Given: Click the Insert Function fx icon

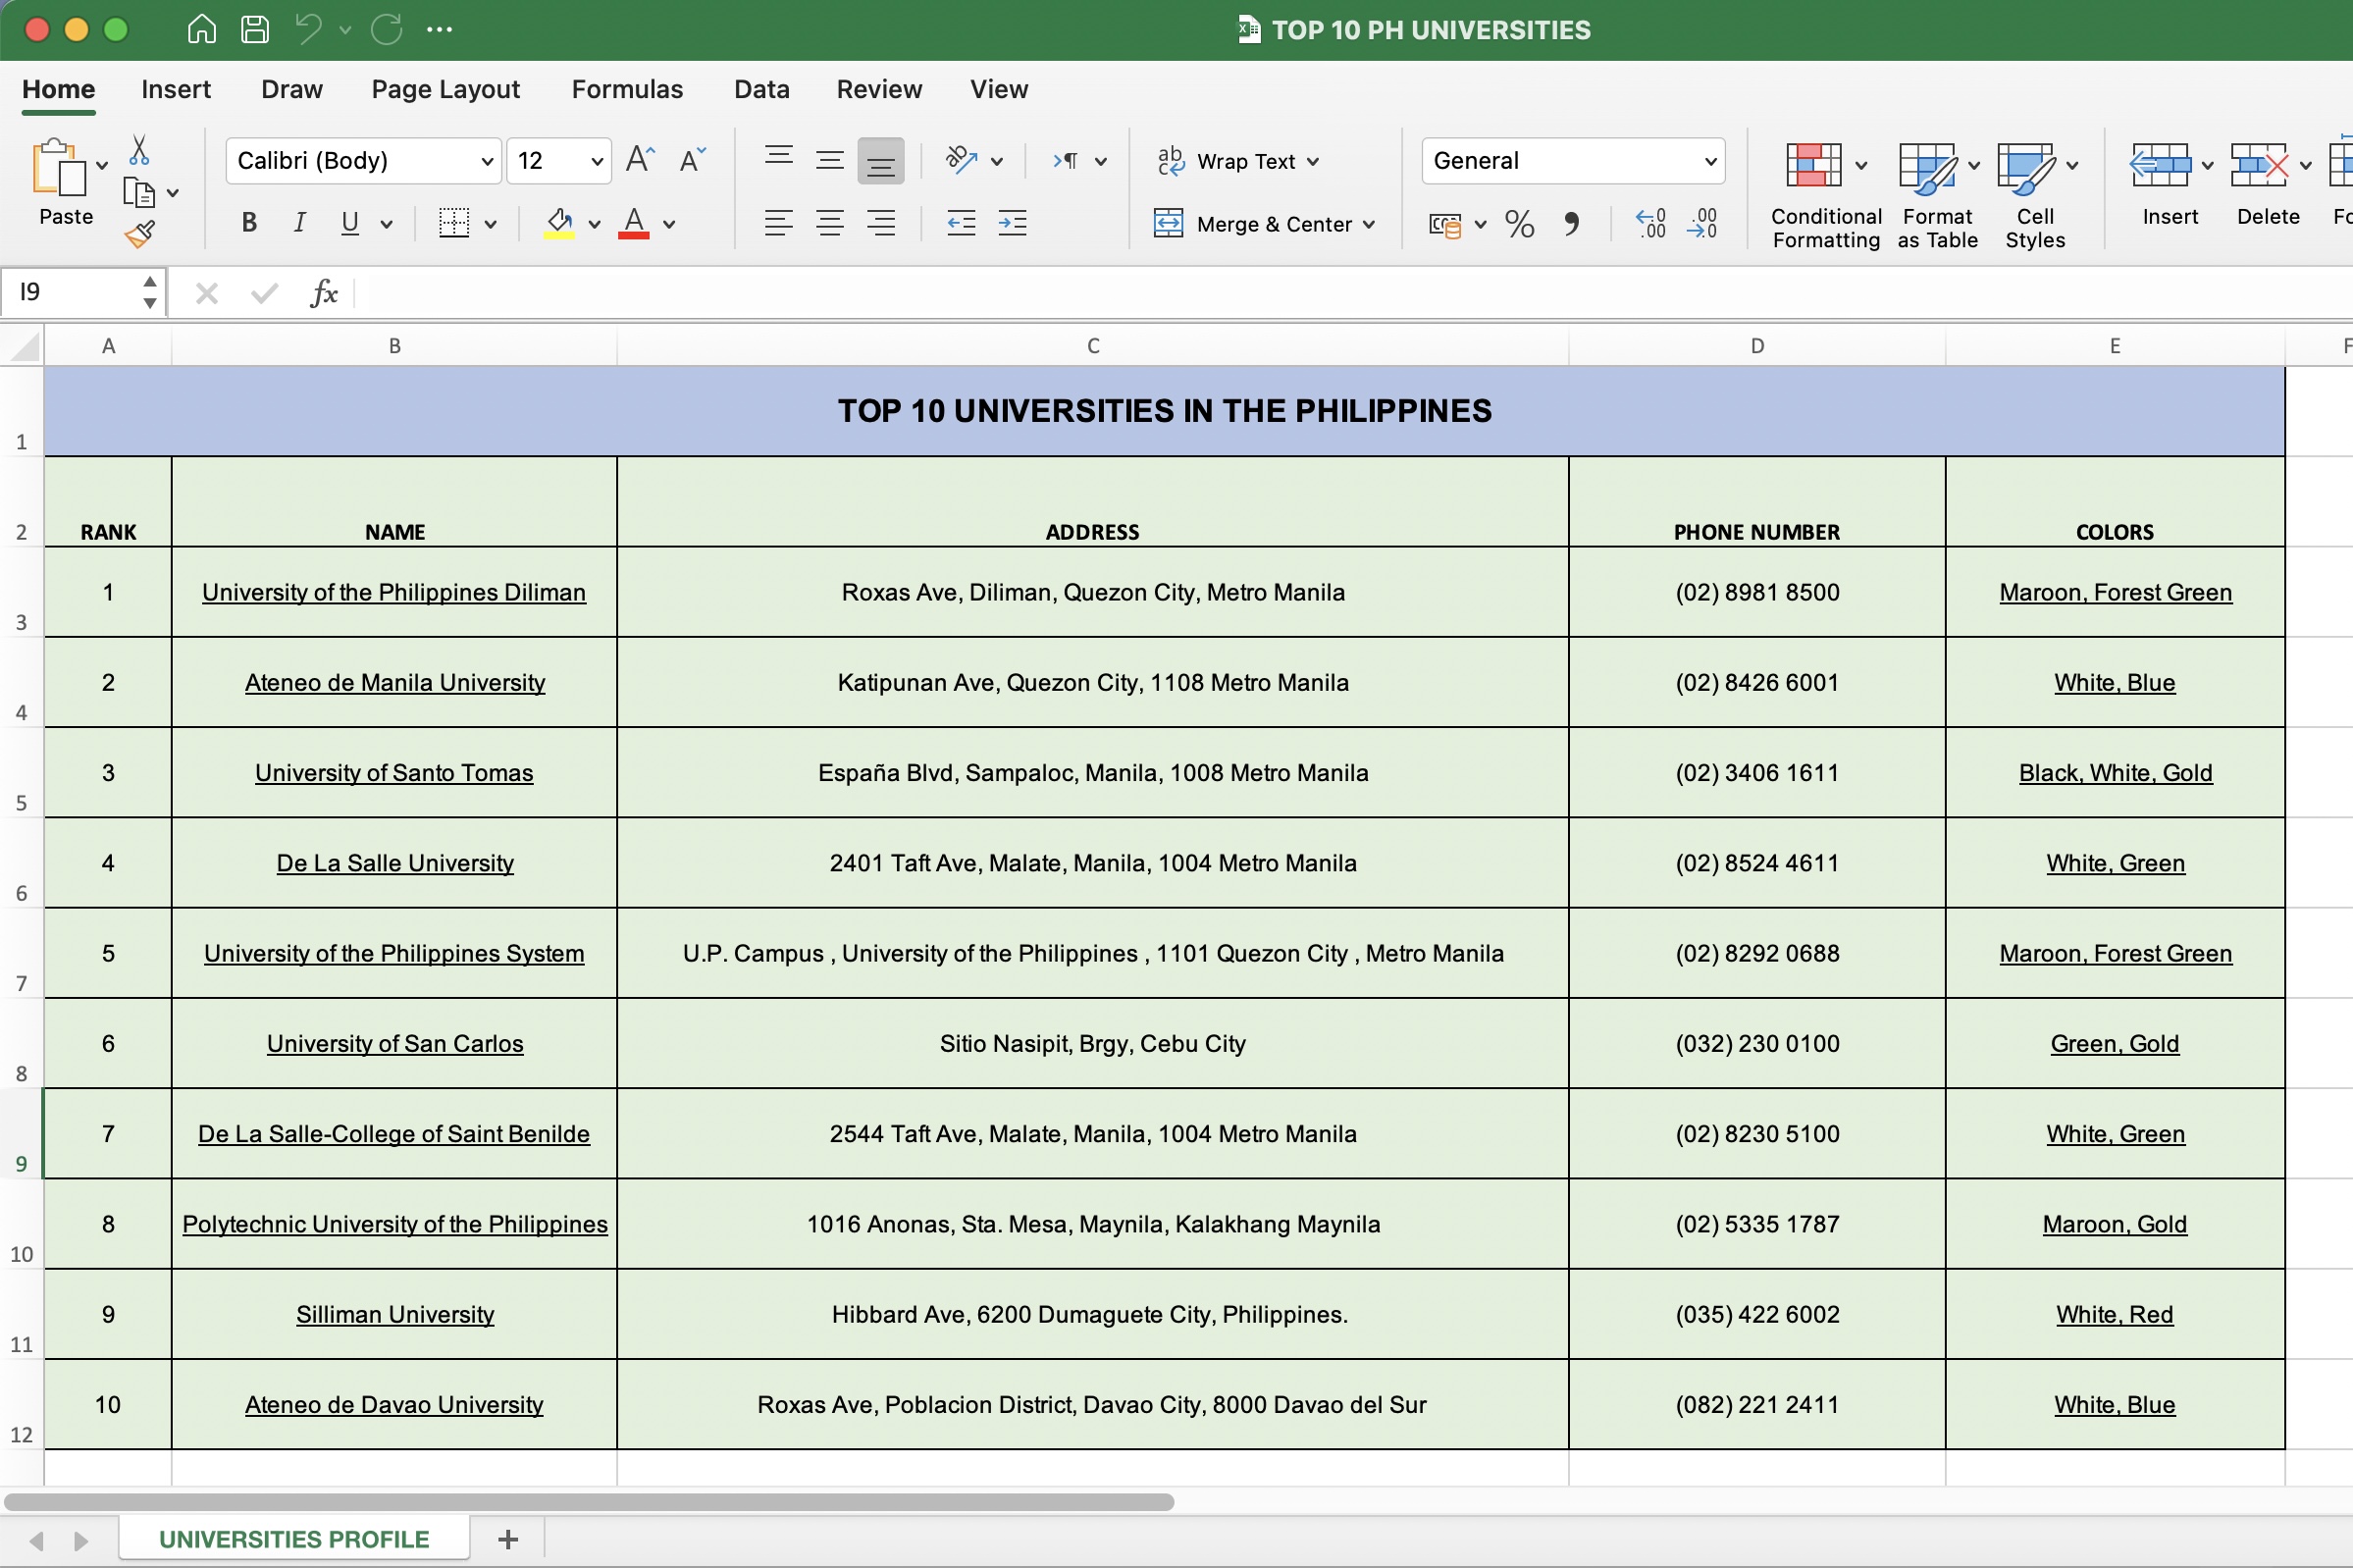Looking at the screenshot, I should [x=323, y=293].
